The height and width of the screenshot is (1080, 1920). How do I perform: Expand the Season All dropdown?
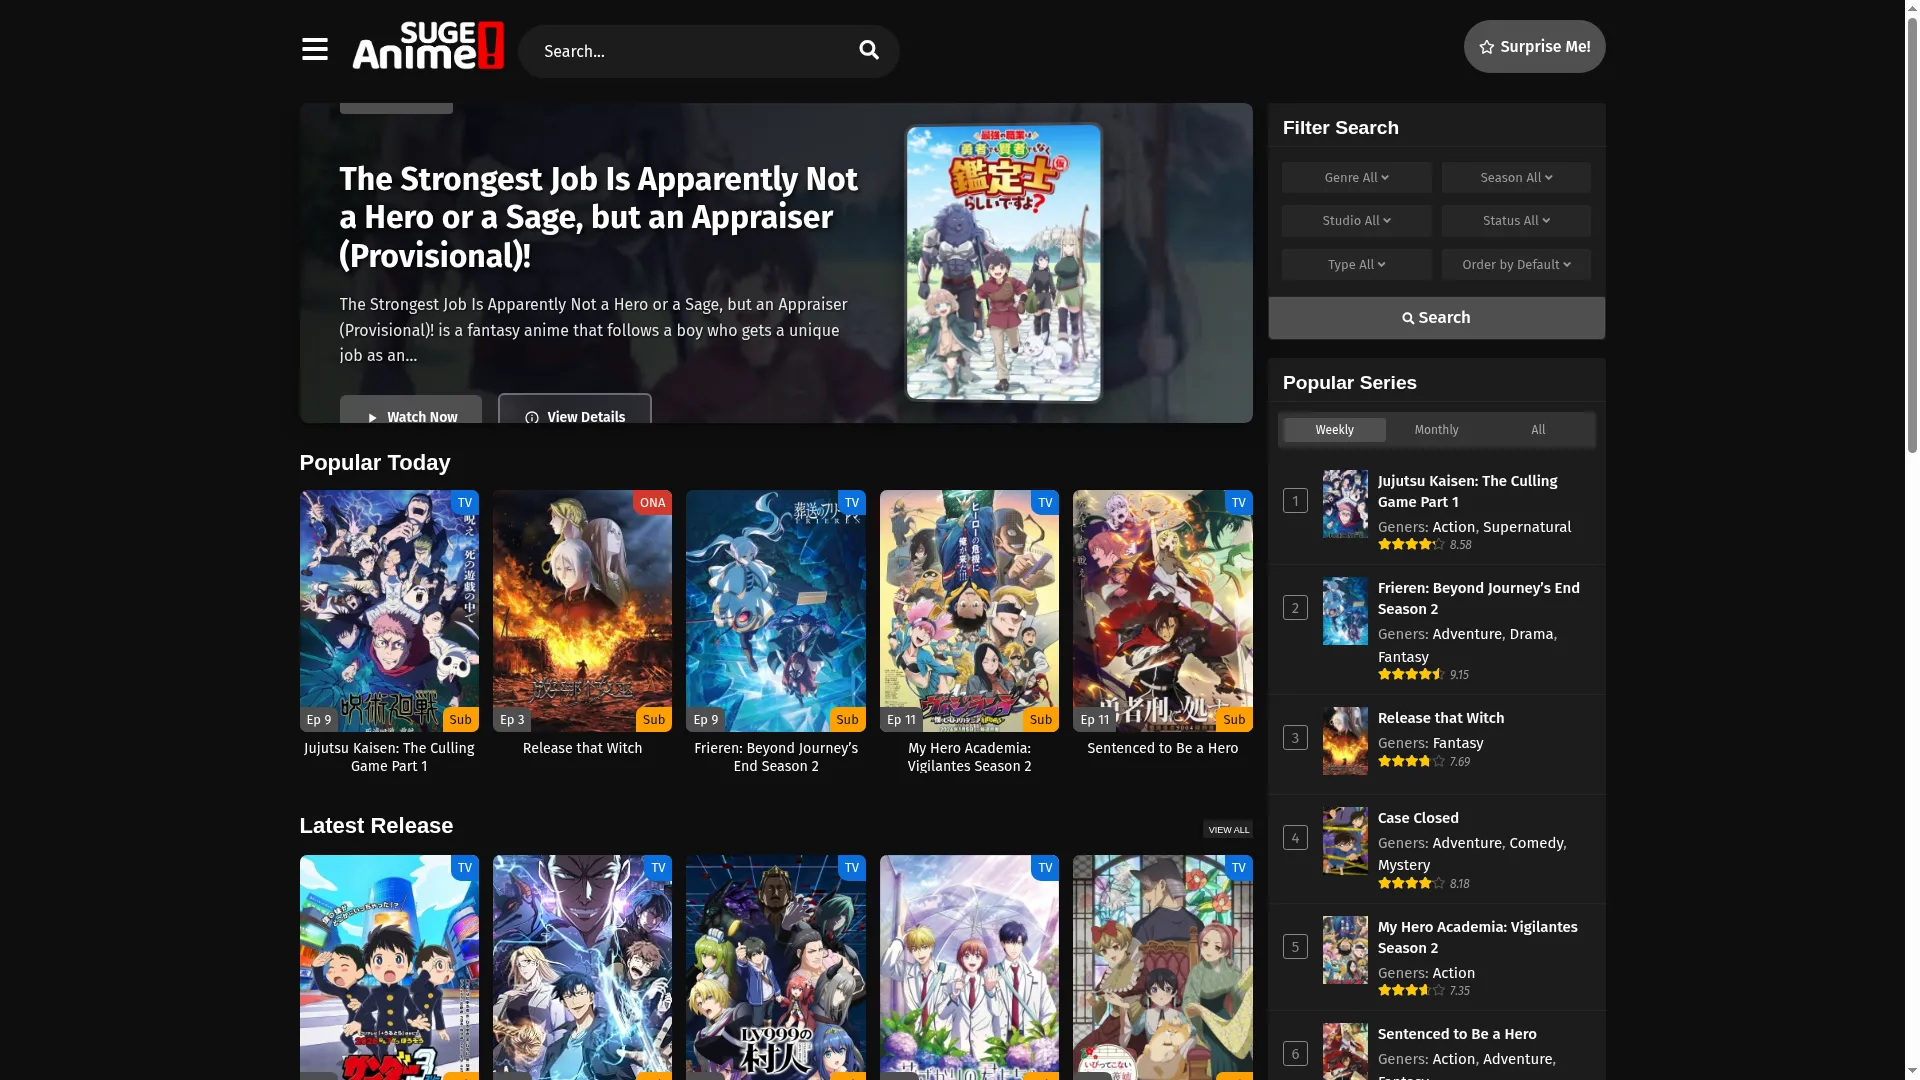(1516, 177)
